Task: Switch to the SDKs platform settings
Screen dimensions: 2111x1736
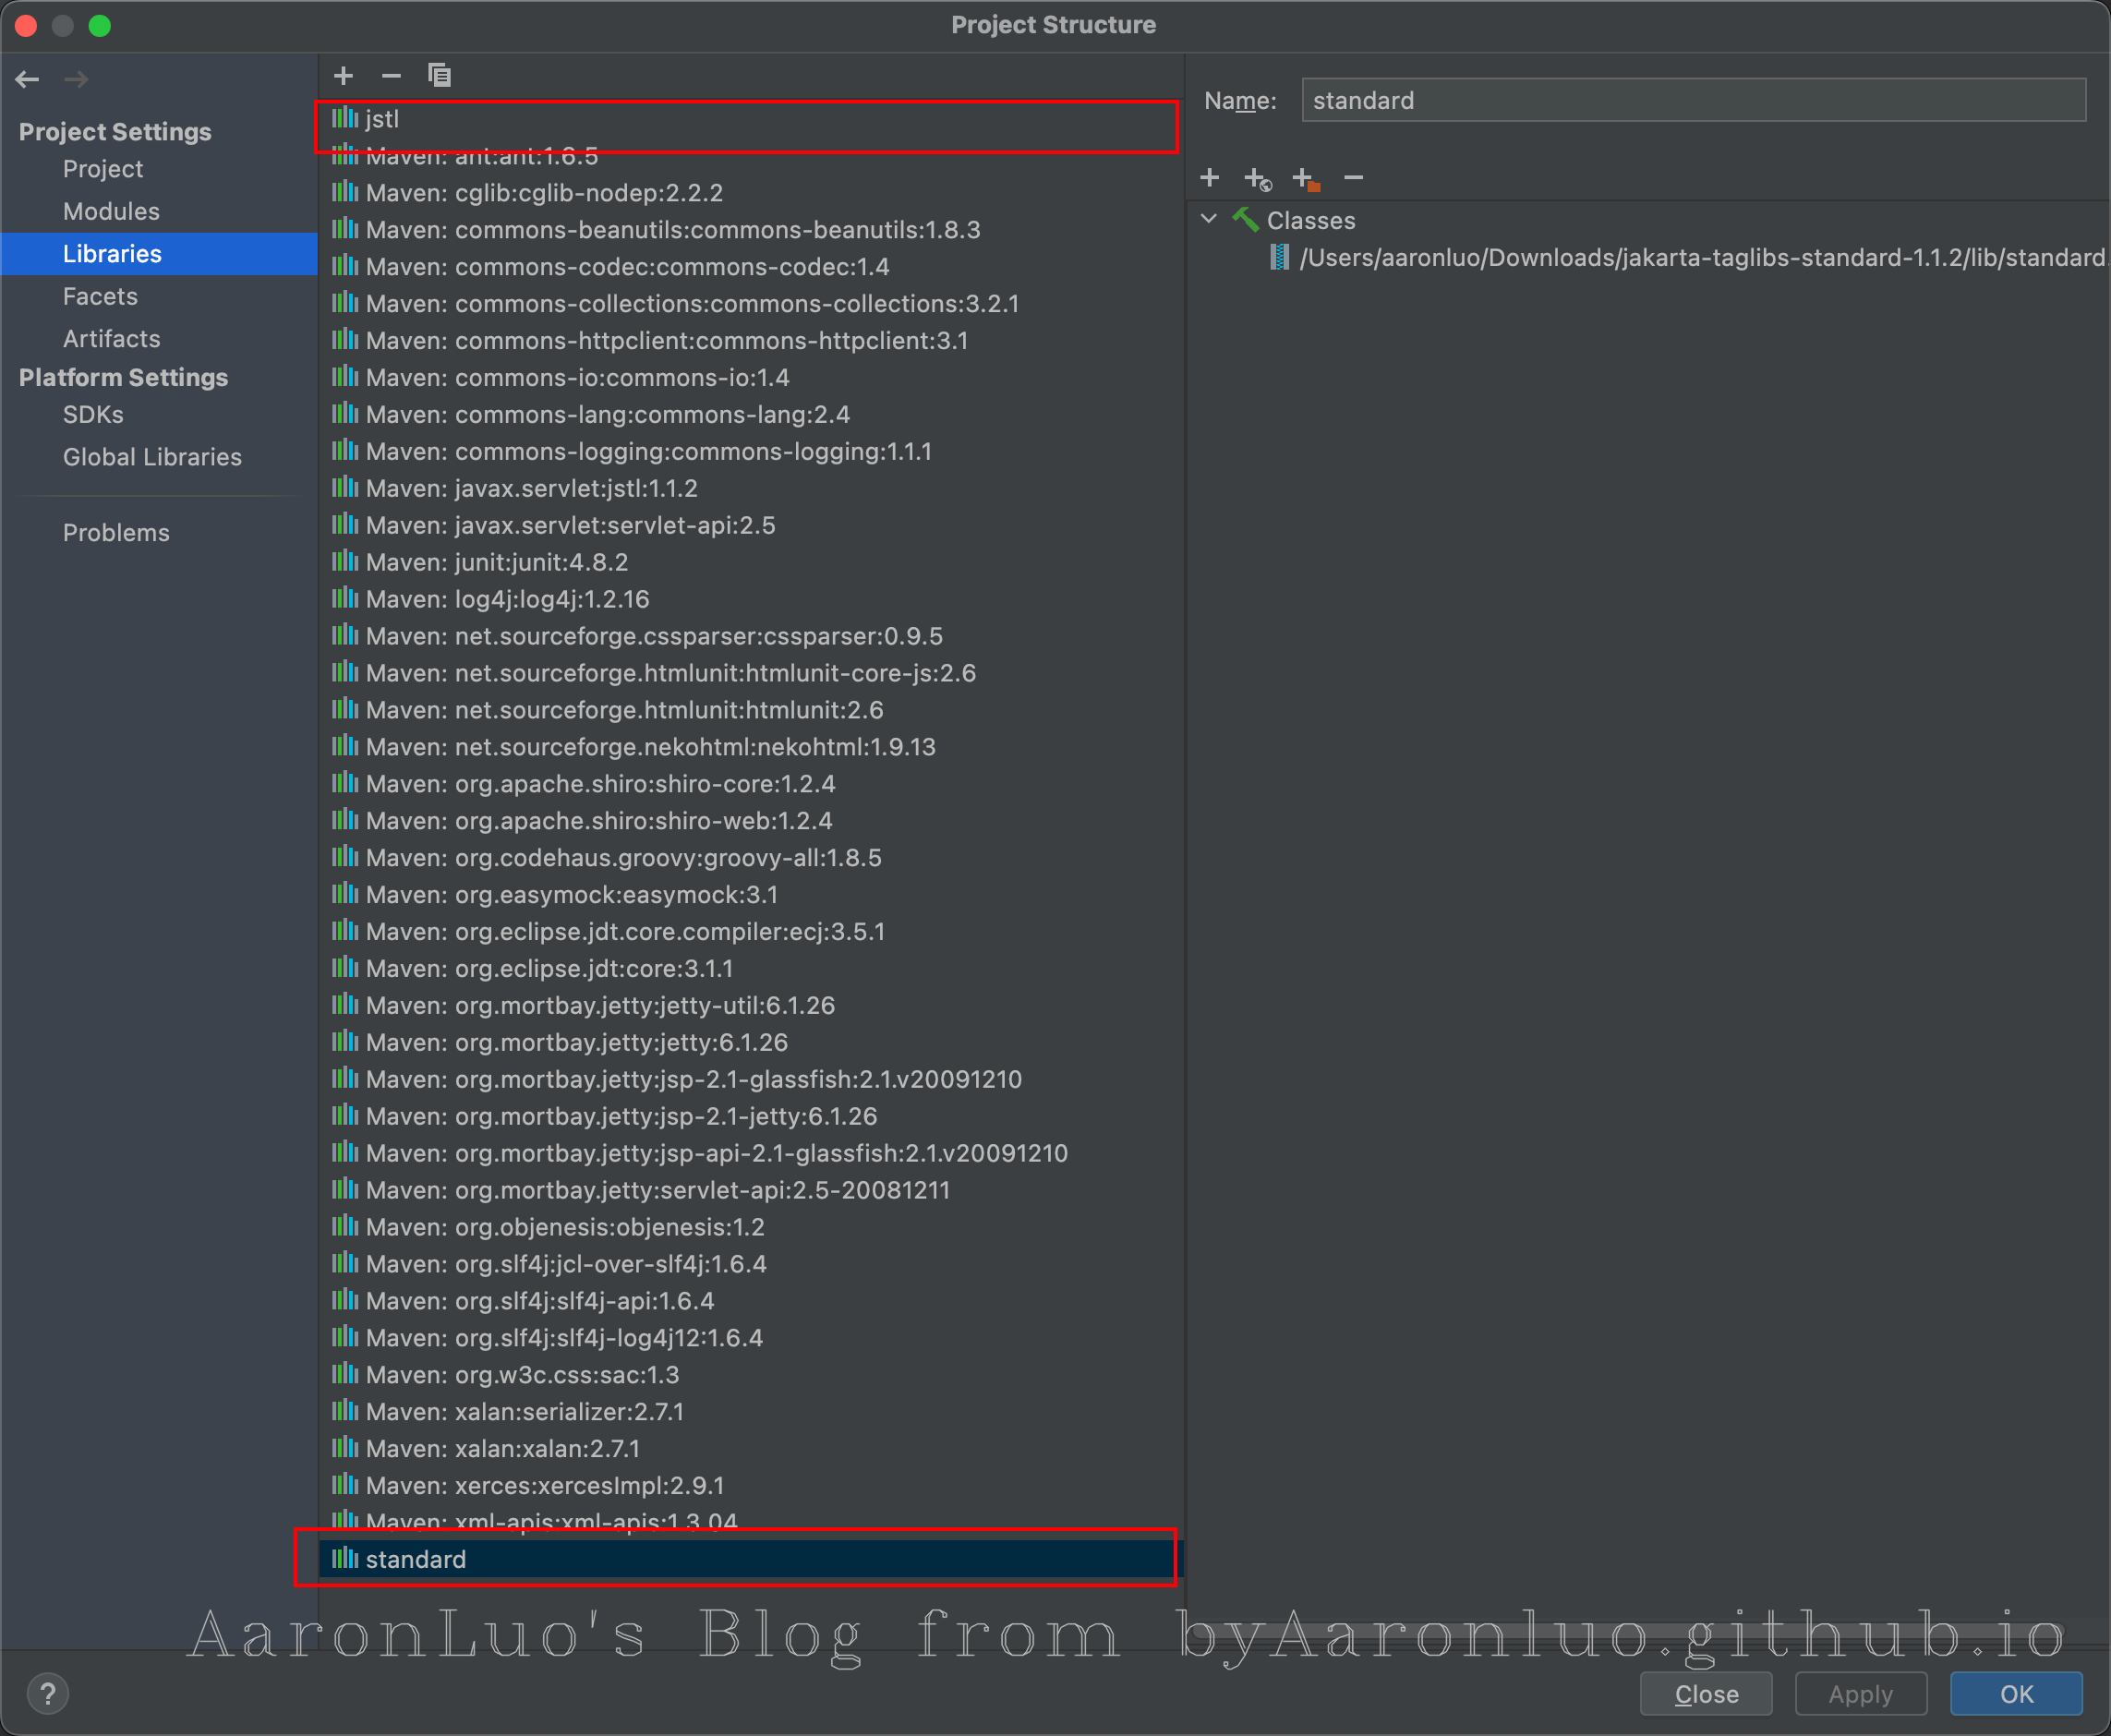Action: 93,414
